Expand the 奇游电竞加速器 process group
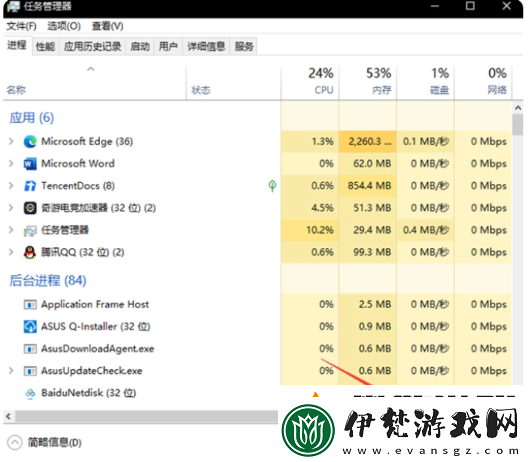The image size is (528, 462). pos(11,208)
